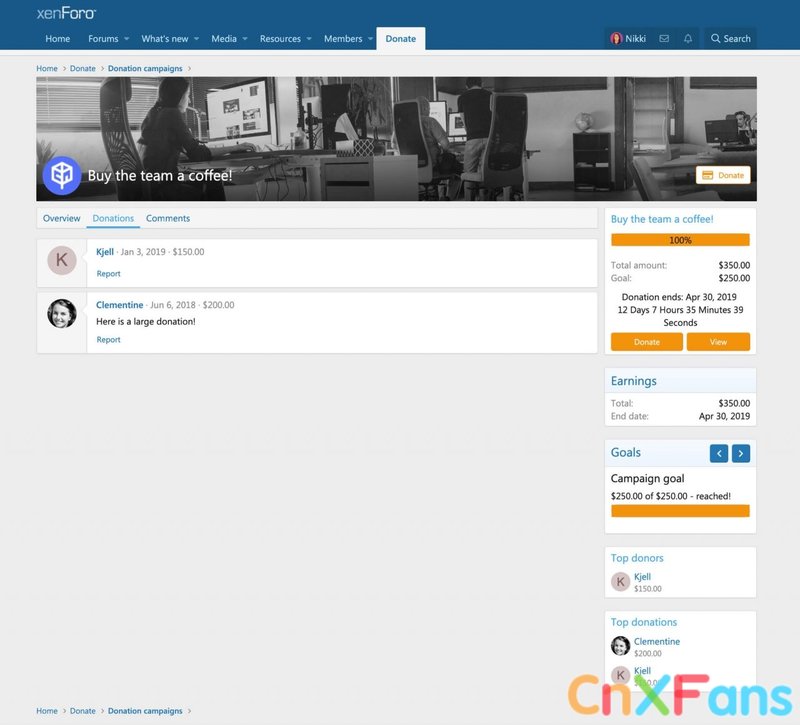
Task: Click 'Here is a large donation!' message
Action: [x=146, y=322]
